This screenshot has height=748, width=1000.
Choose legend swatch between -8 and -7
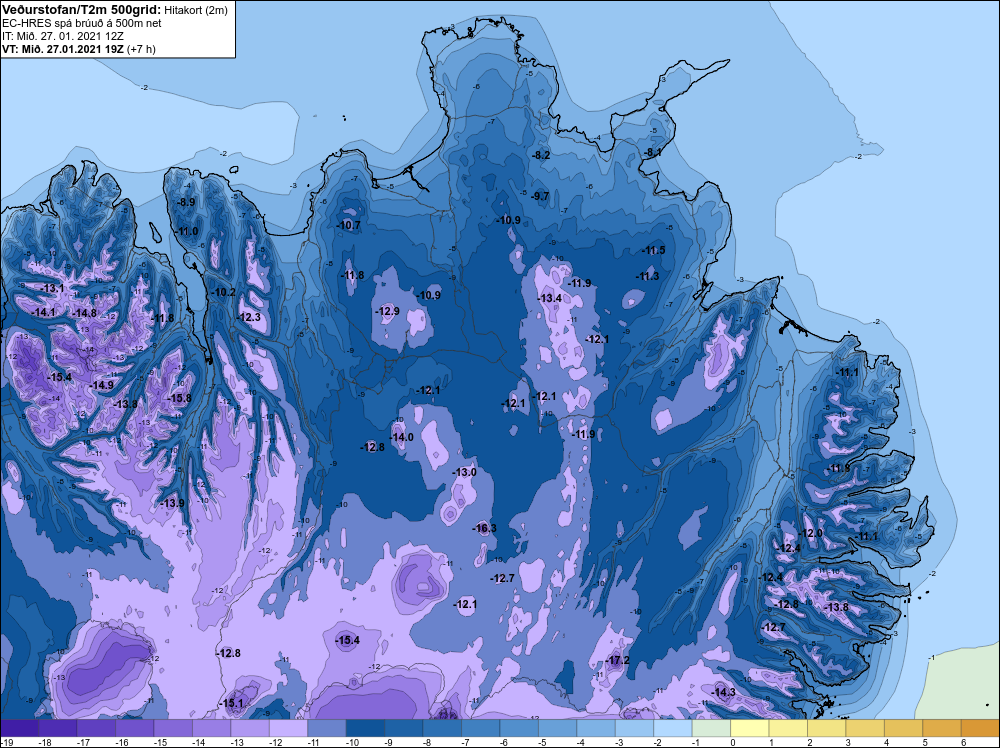click(x=443, y=728)
